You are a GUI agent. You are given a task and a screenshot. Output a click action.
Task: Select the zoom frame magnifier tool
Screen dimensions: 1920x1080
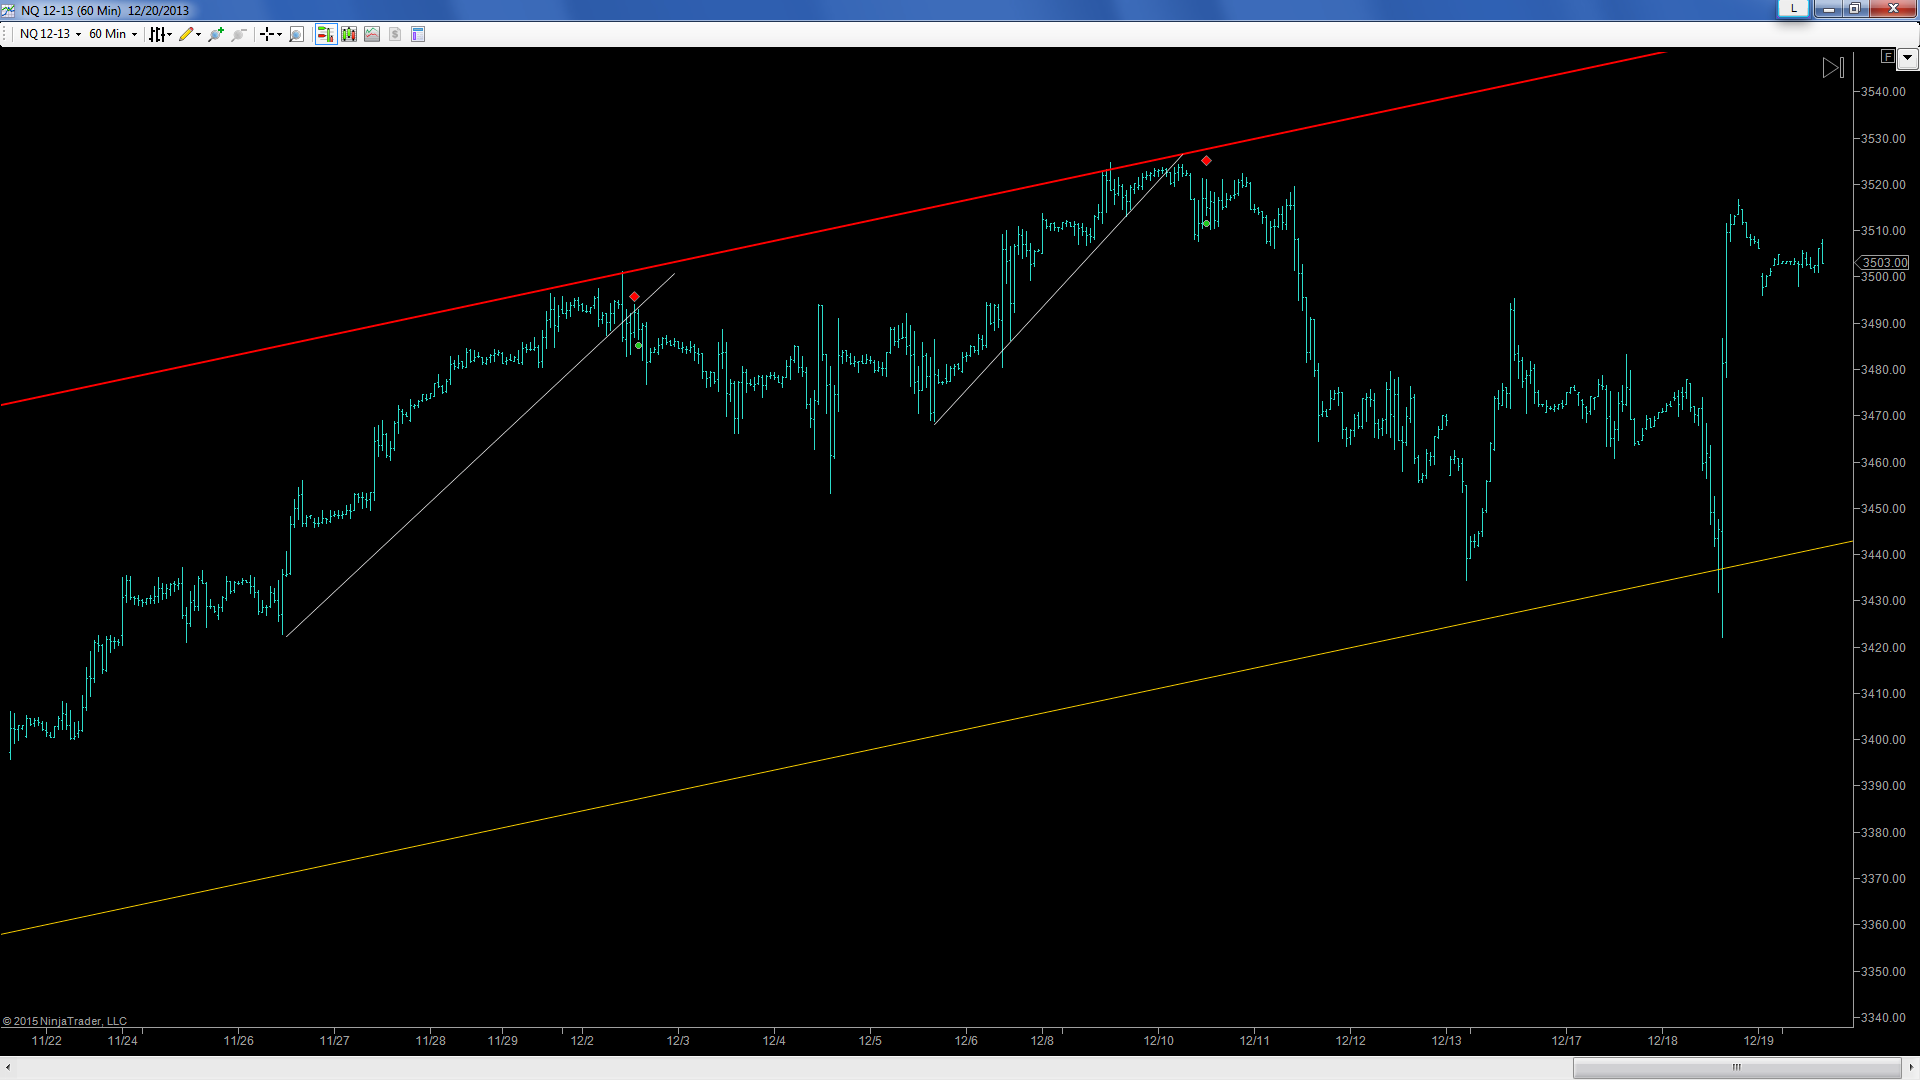tap(296, 34)
